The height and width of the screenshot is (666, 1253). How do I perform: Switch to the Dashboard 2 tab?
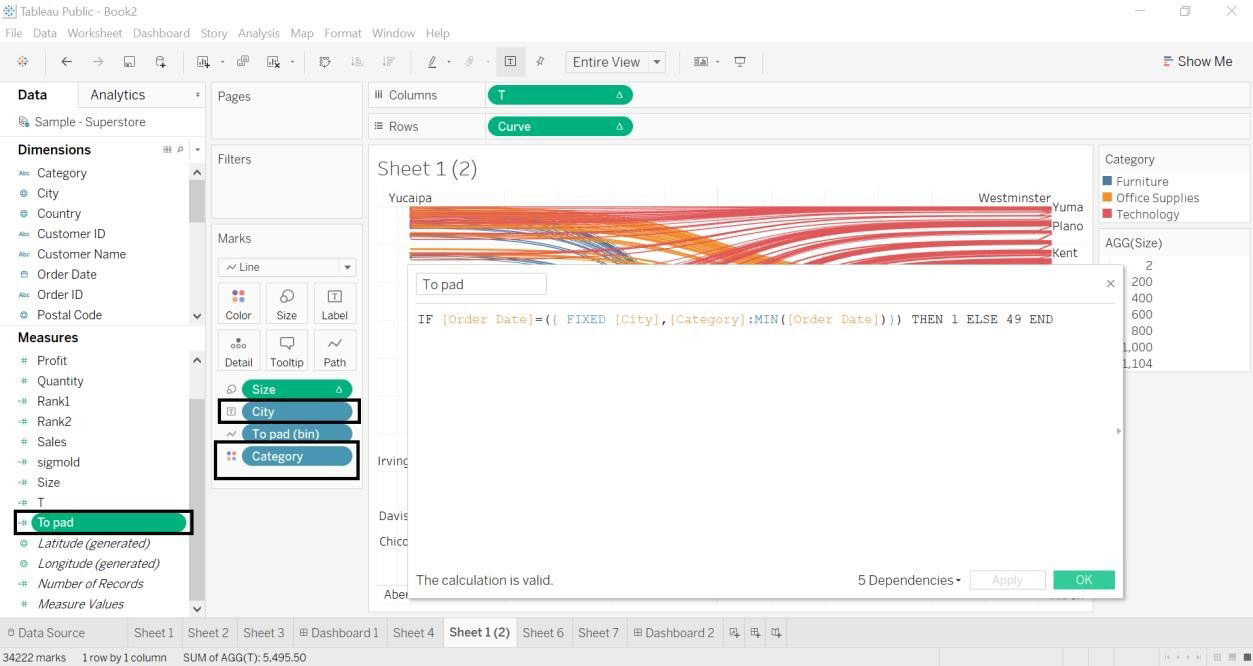[673, 633]
